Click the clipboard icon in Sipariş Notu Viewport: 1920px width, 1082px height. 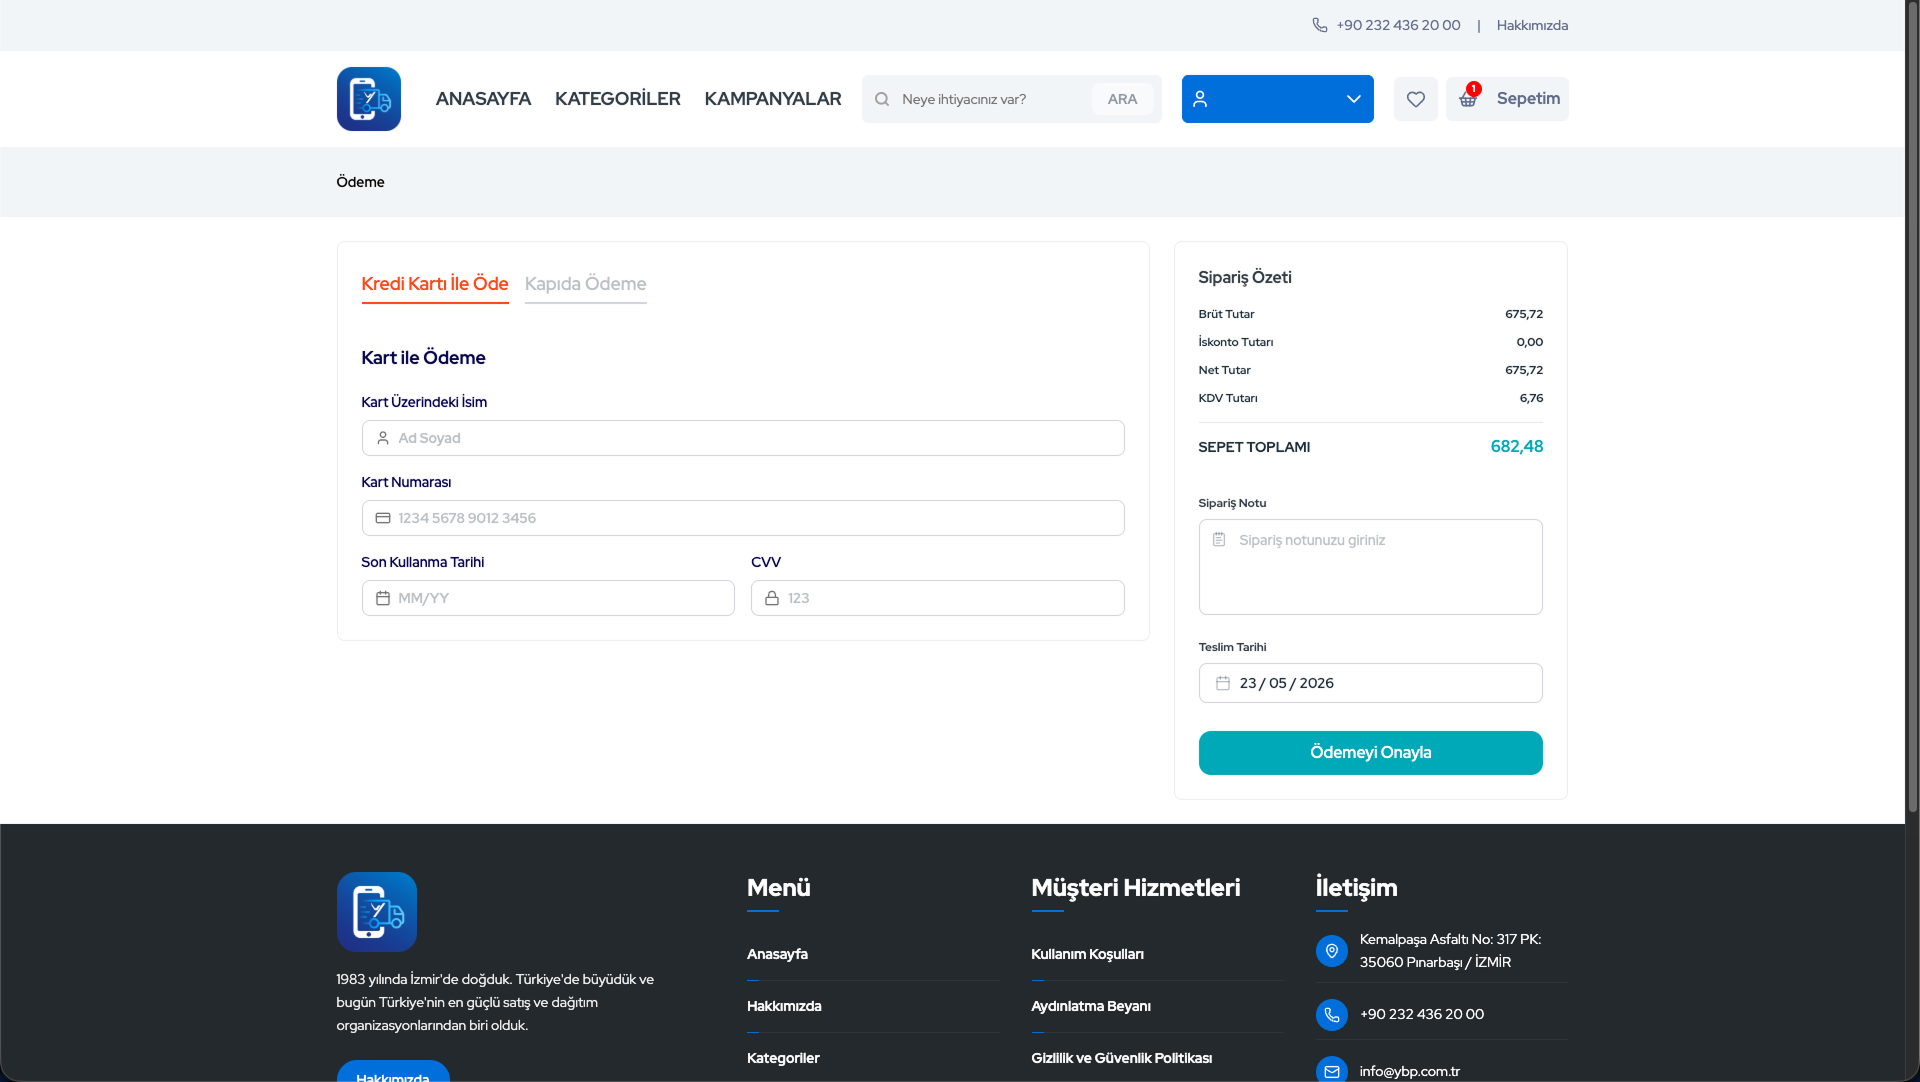(1218, 540)
